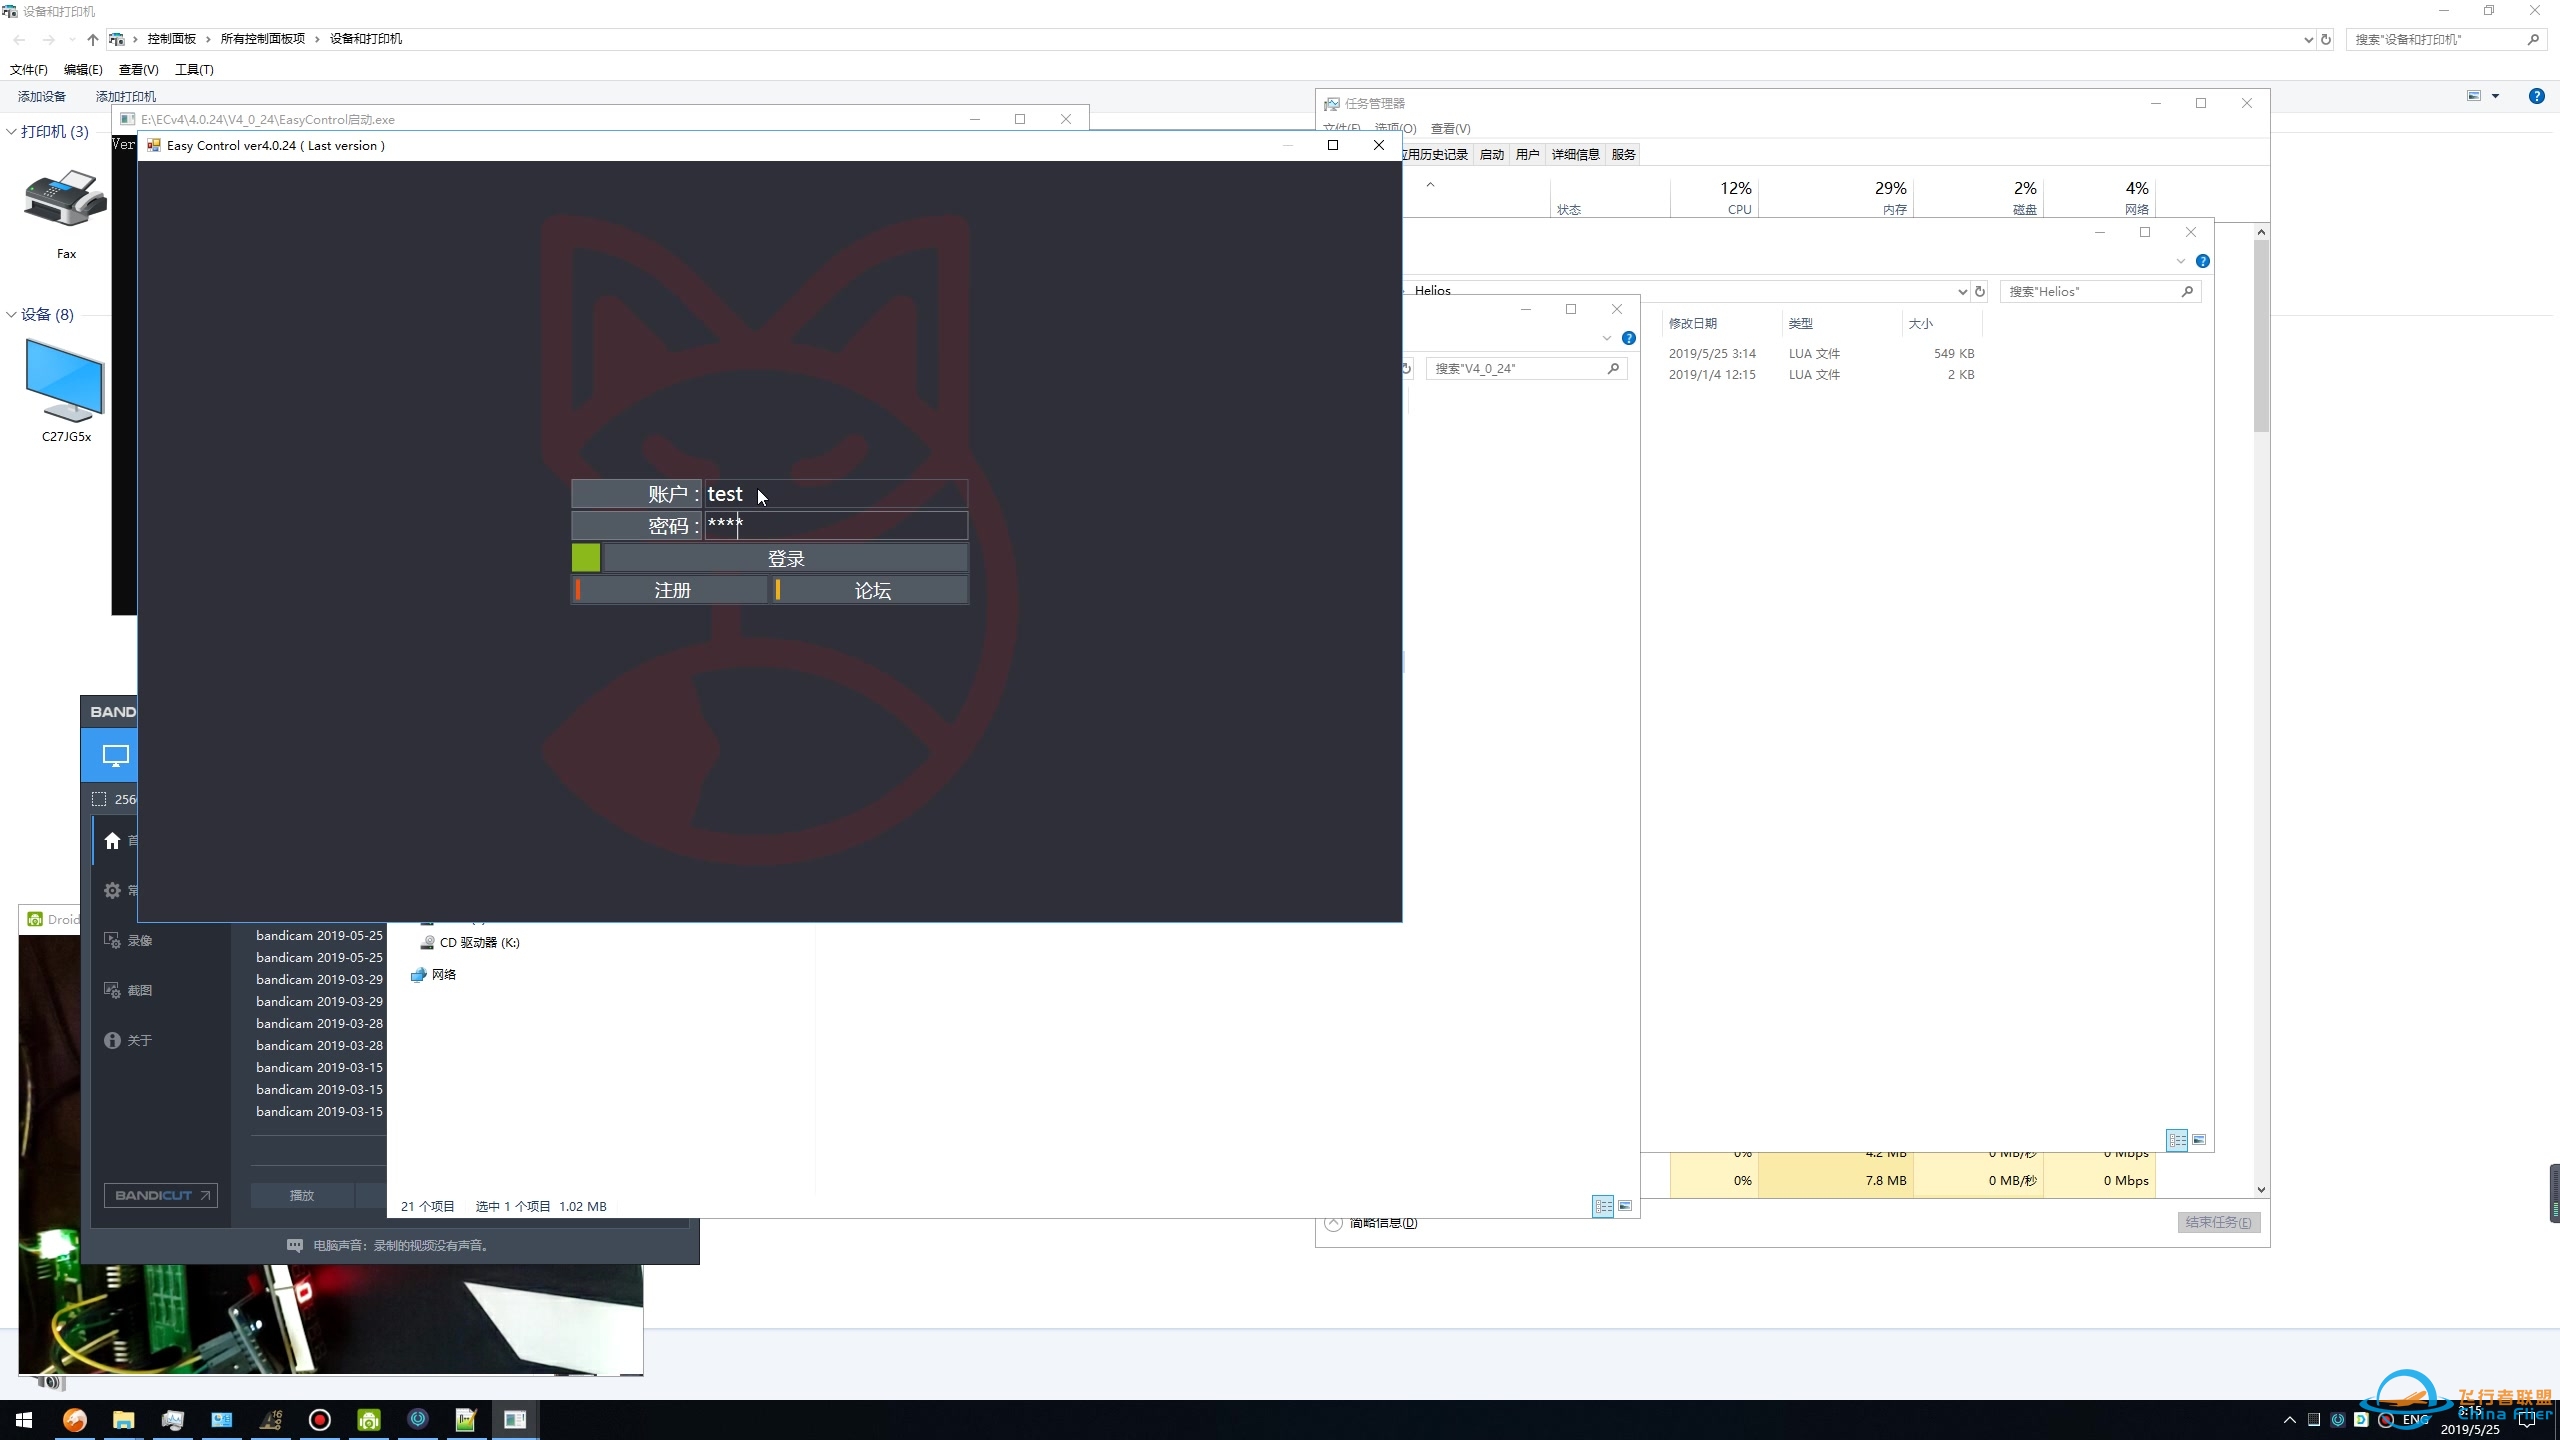Viewport: 2560px width, 1440px height.
Task: Open the green Android DroidCam taskbar icon
Action: [x=369, y=1420]
